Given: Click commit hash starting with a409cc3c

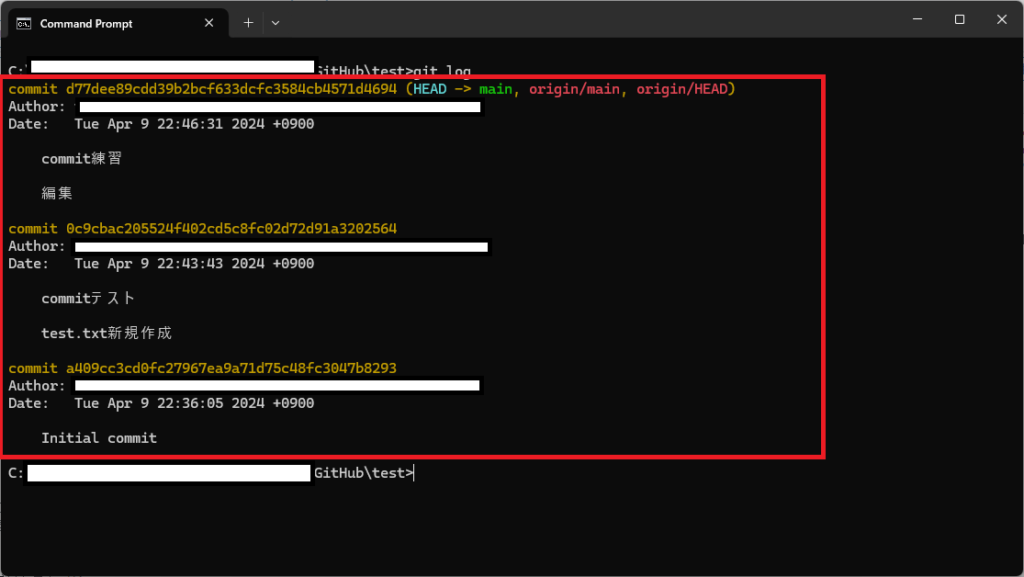Looking at the screenshot, I should click(x=231, y=368).
